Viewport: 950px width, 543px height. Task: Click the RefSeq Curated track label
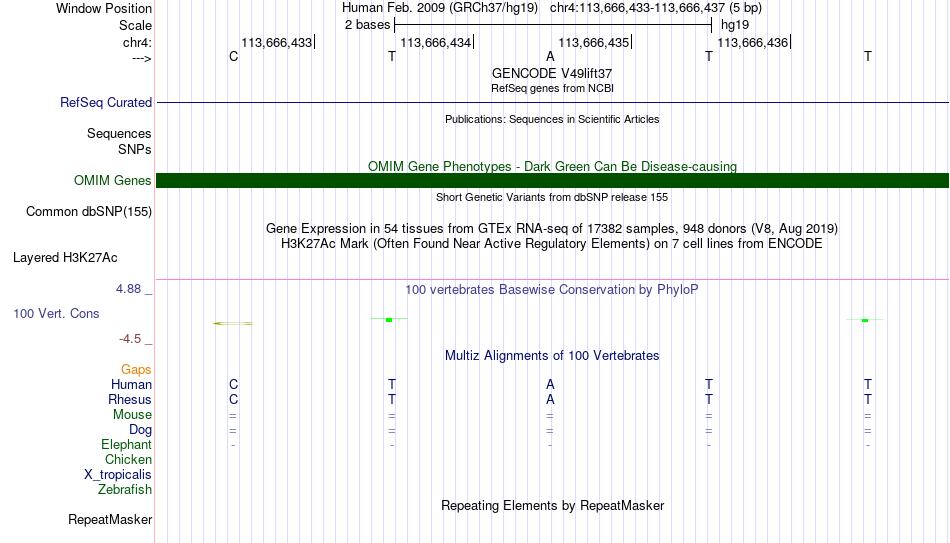coord(105,102)
